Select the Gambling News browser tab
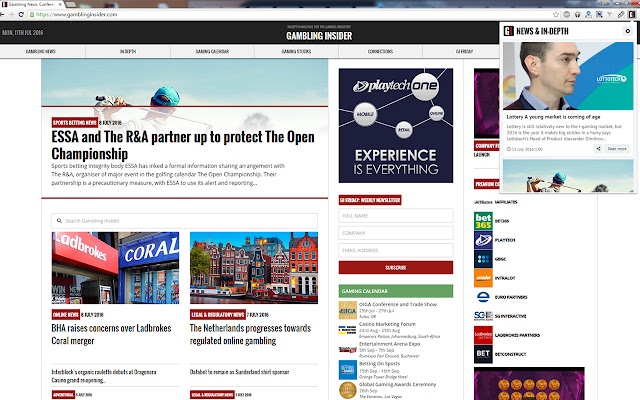 pyautogui.click(x=32, y=4)
